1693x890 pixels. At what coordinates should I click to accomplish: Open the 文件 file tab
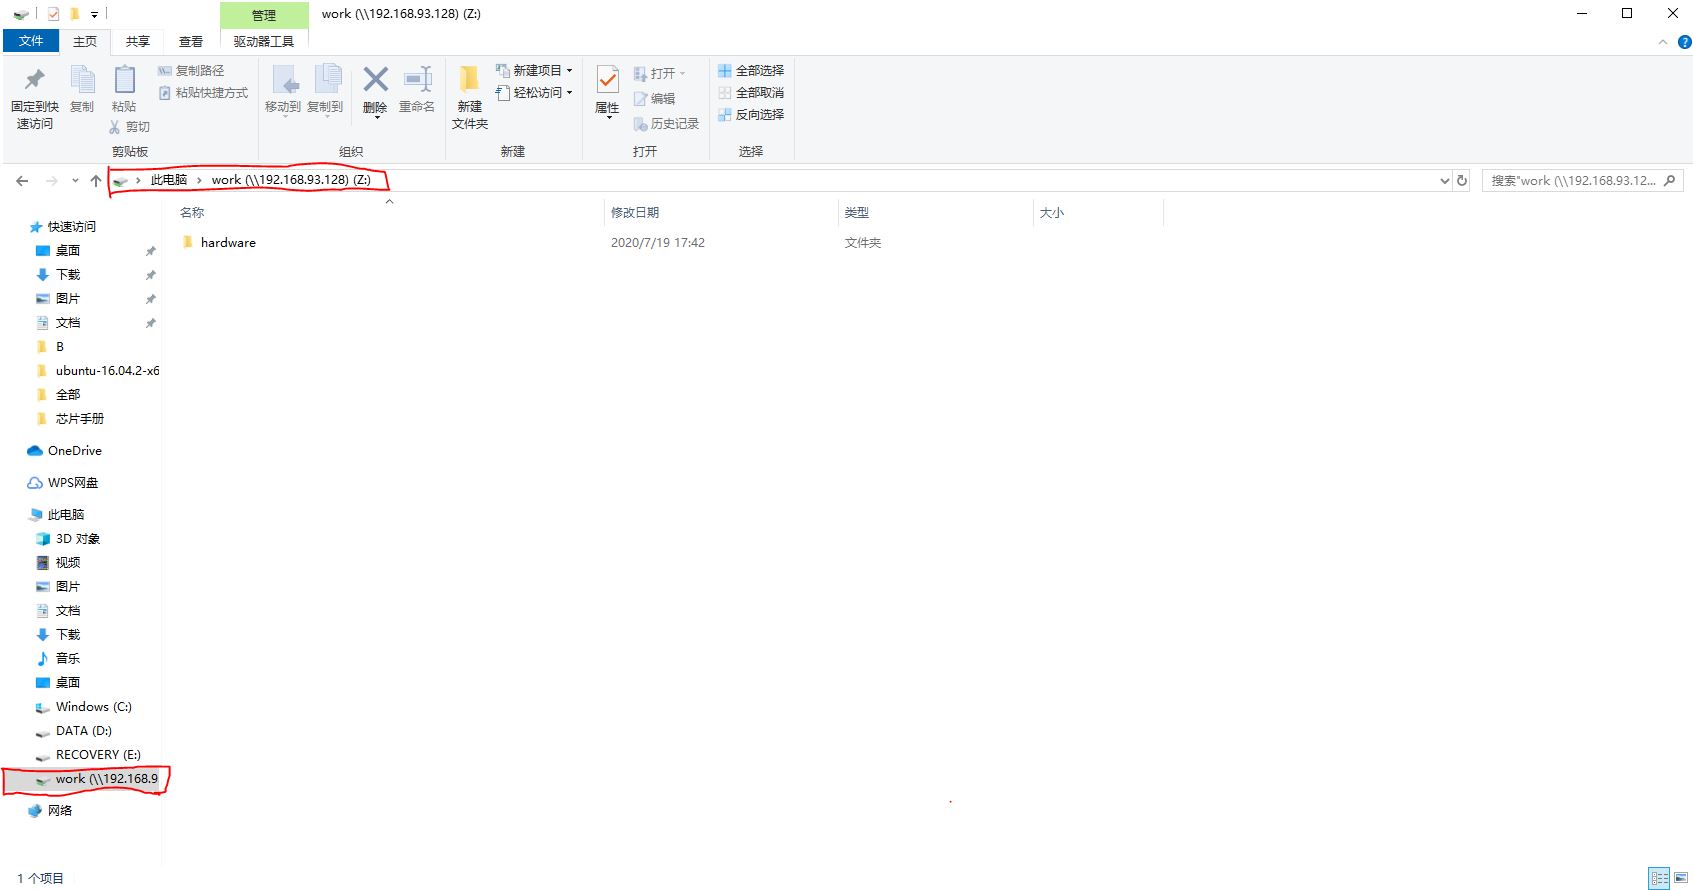31,41
